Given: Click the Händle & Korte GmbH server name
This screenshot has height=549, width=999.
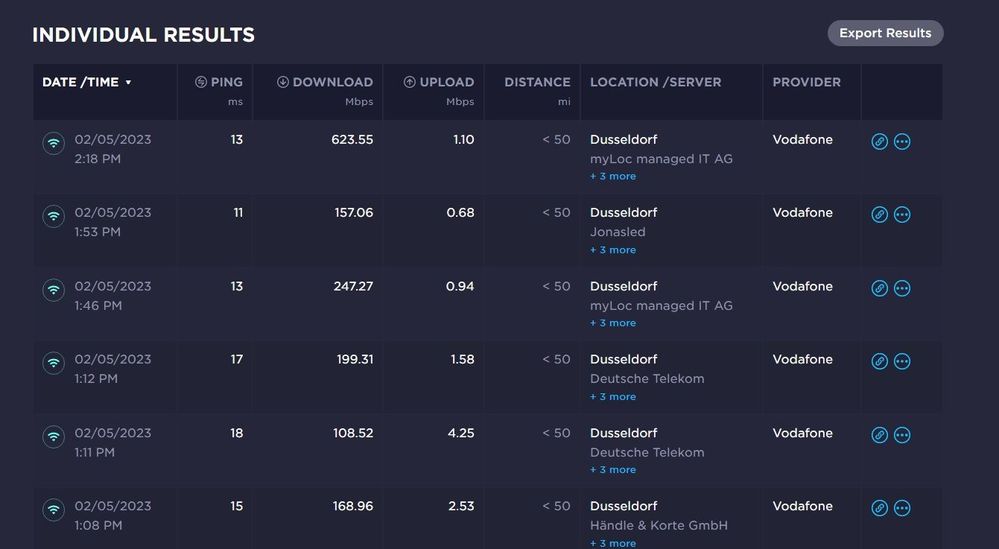Looking at the screenshot, I should [x=659, y=525].
